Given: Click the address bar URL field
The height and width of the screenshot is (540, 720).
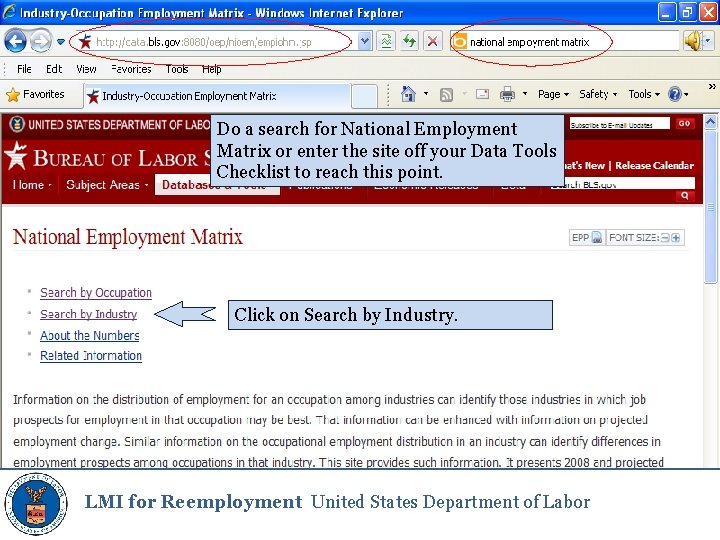Looking at the screenshot, I should coord(216,42).
